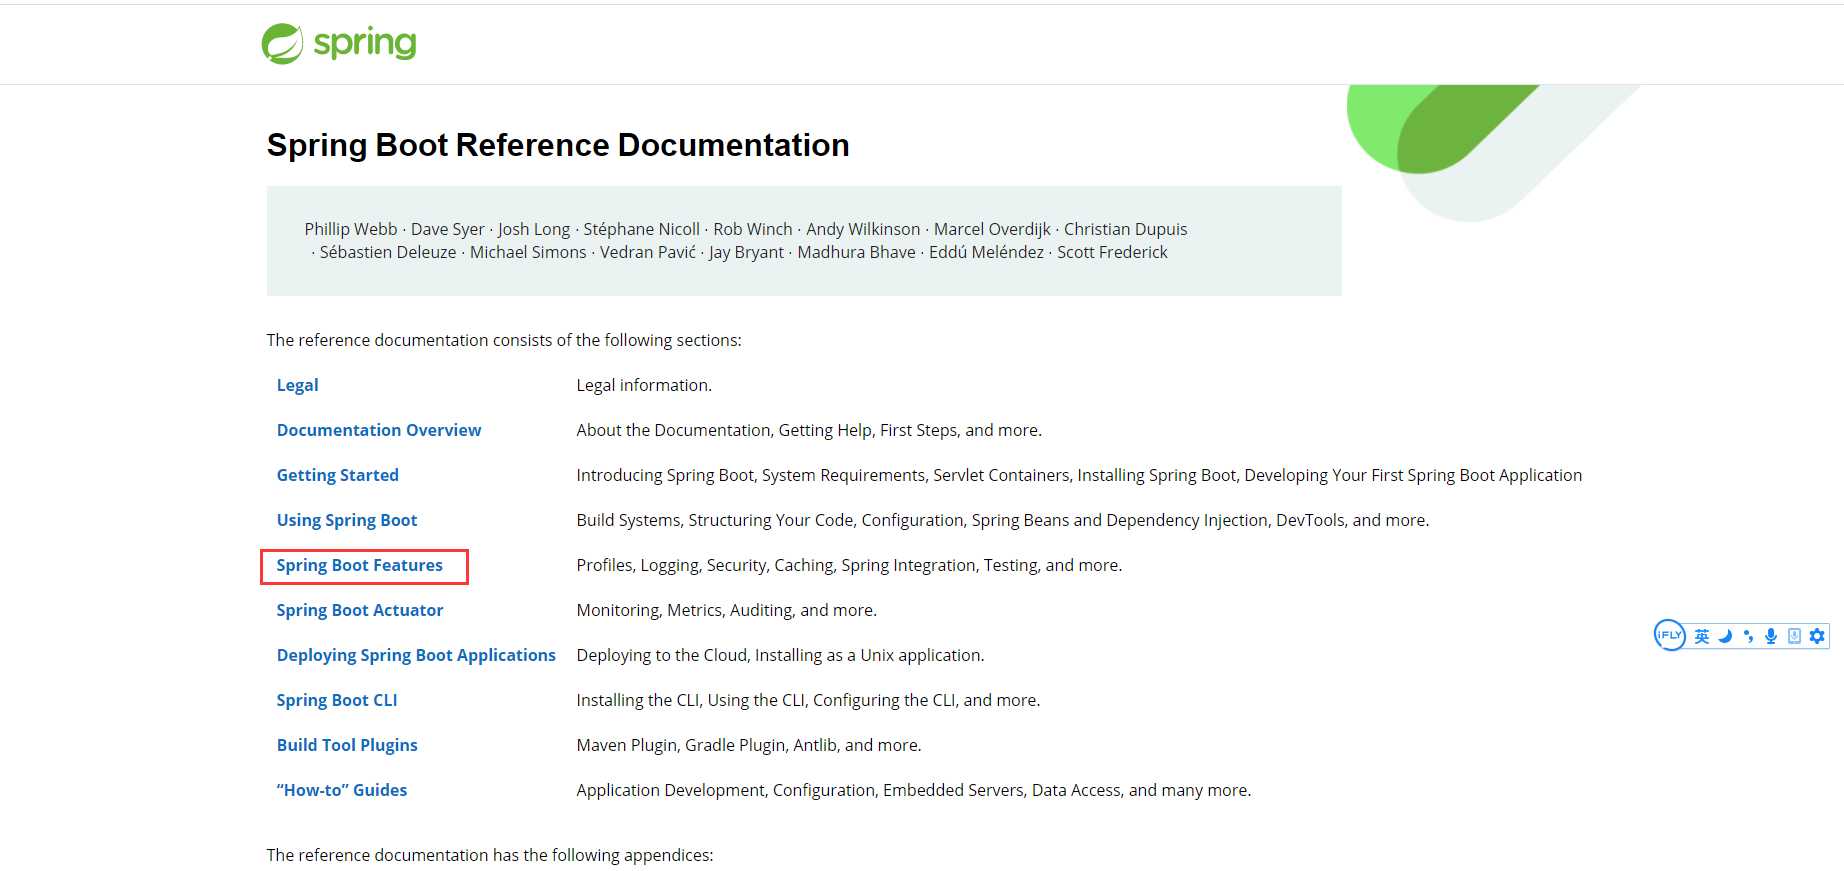Toggle the 英 language mode icon
Viewport: 1844px width, 871px height.
coord(1702,636)
